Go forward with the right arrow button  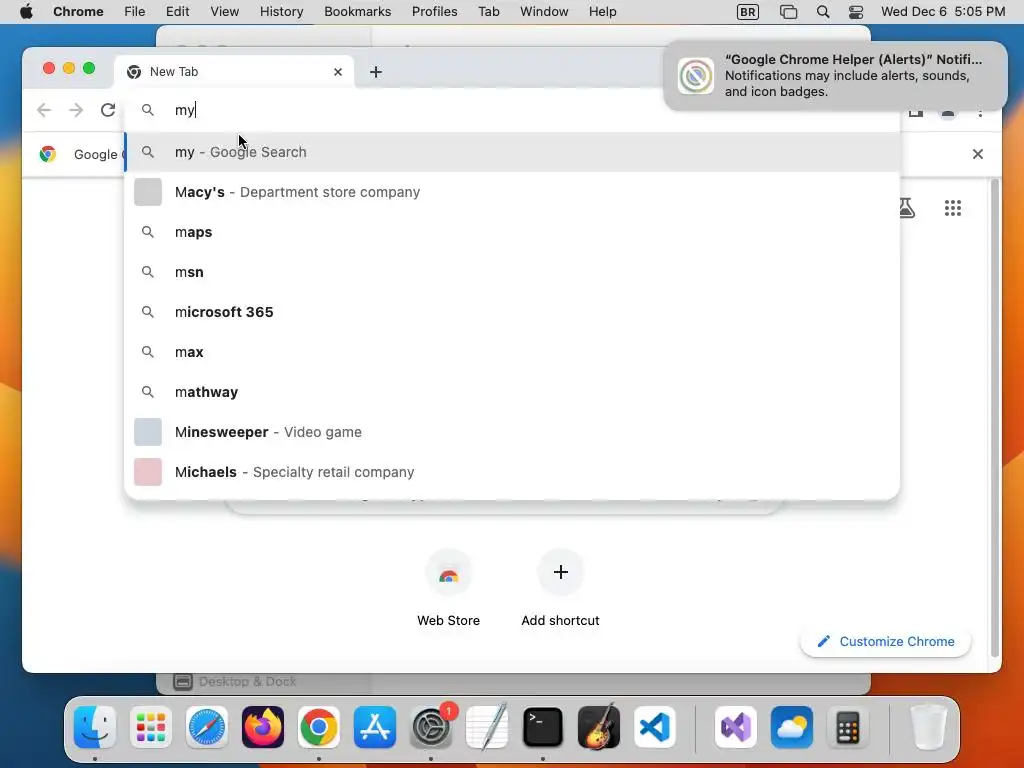pyautogui.click(x=76, y=110)
